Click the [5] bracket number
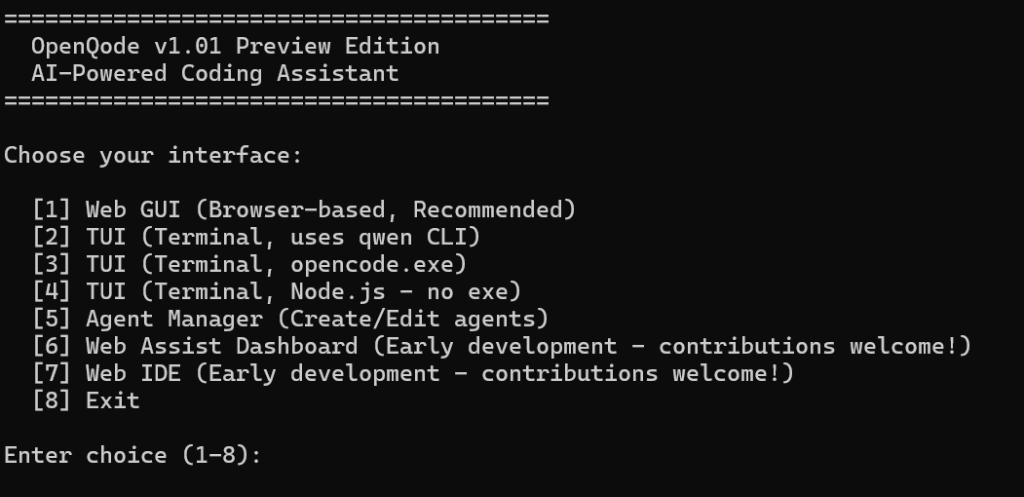Viewport: 1024px width, 497px height. click(51, 319)
